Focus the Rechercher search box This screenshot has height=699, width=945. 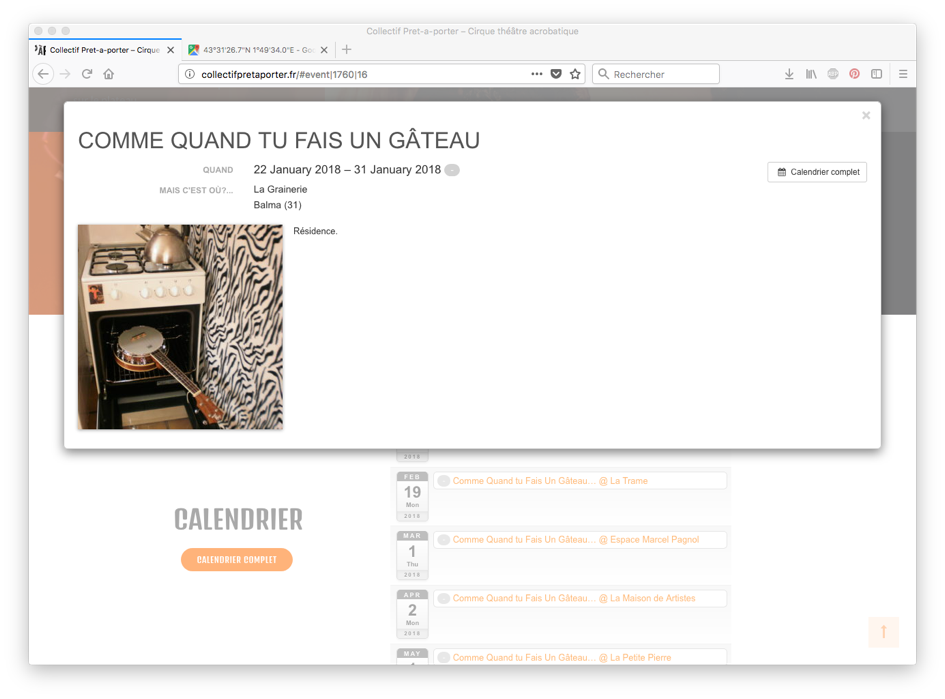pyautogui.click(x=656, y=74)
